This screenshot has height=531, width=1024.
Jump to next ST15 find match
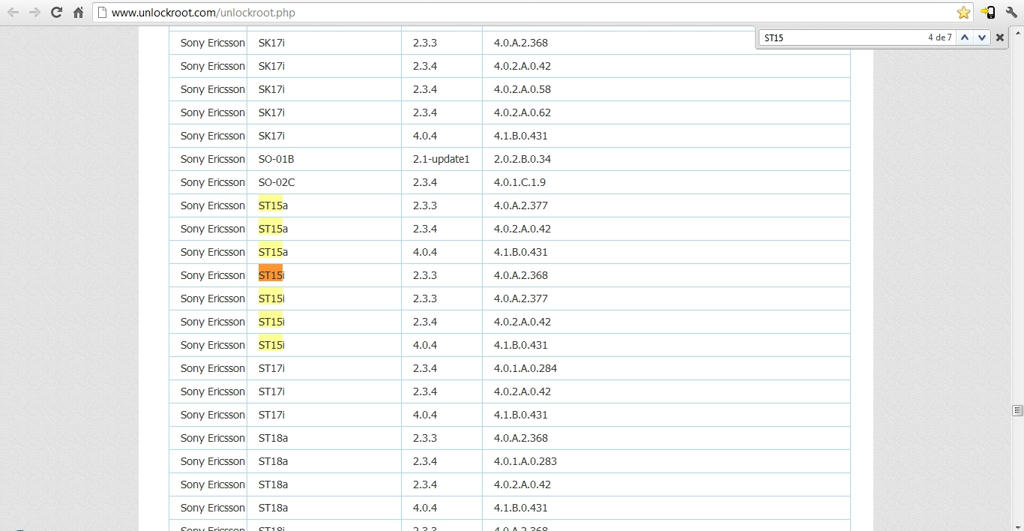(982, 38)
